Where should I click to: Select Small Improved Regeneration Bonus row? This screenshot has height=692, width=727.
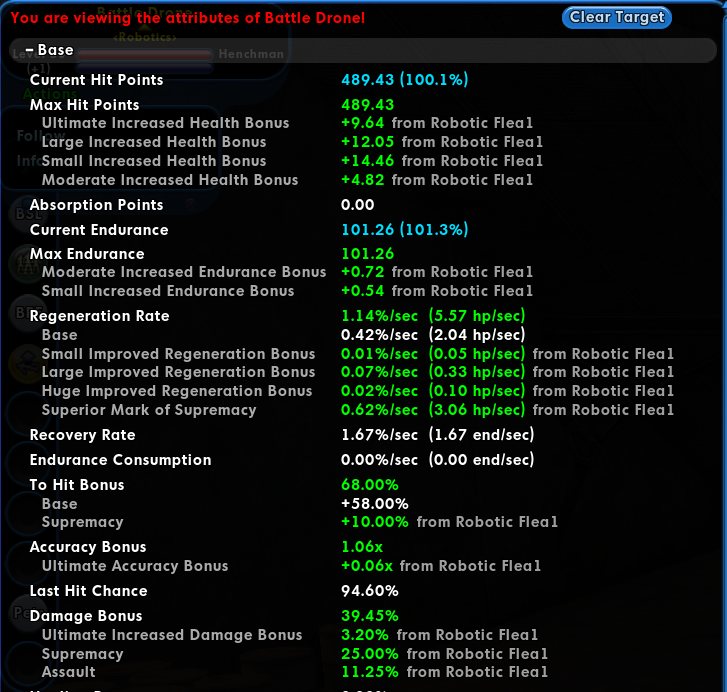pyautogui.click(x=357, y=354)
